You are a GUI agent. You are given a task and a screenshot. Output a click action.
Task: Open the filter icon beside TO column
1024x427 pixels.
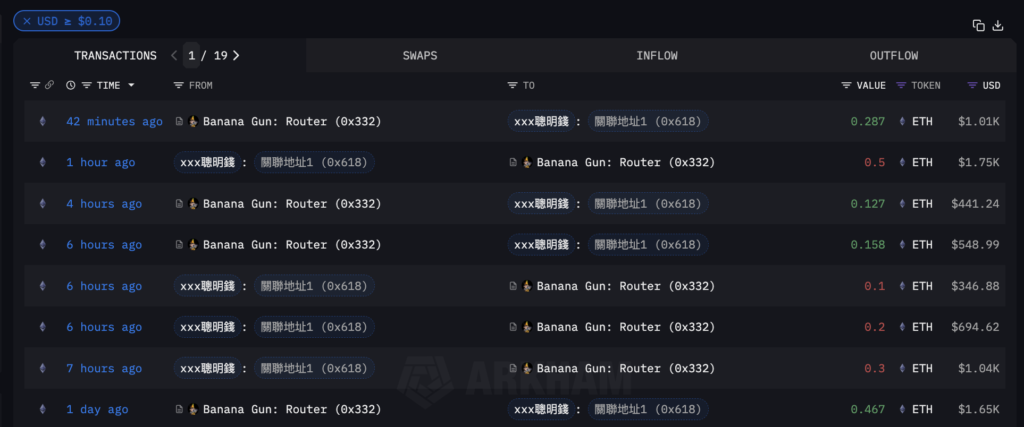(x=512, y=86)
